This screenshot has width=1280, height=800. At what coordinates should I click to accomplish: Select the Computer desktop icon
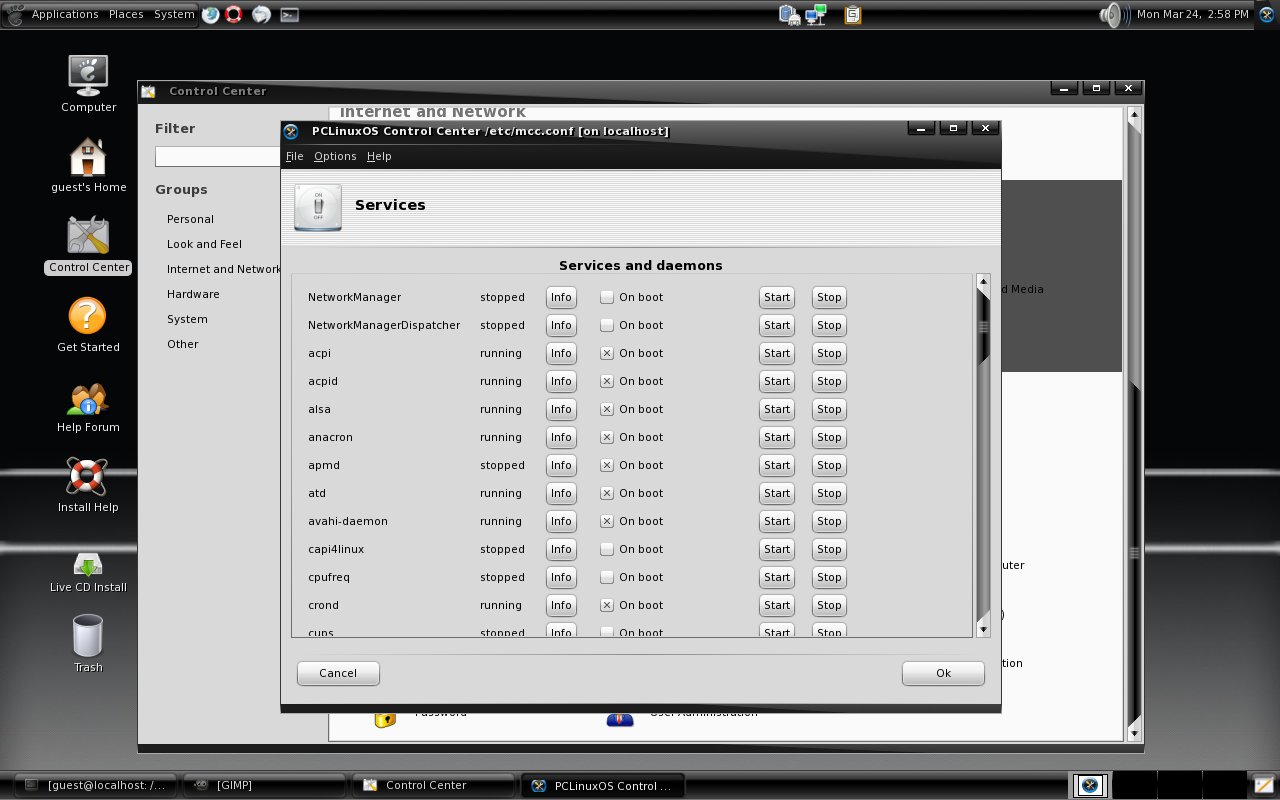pyautogui.click(x=89, y=84)
